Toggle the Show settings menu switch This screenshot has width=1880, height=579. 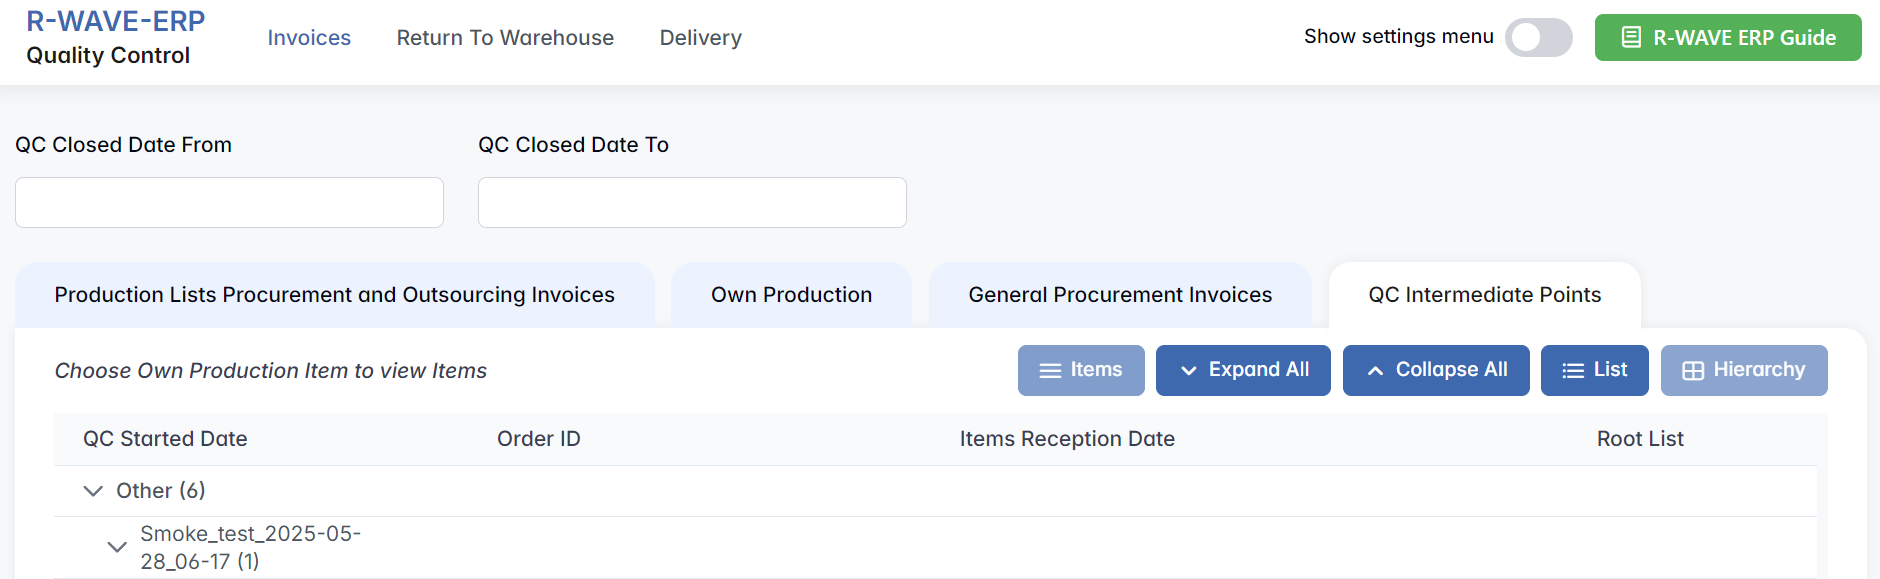pos(1538,38)
